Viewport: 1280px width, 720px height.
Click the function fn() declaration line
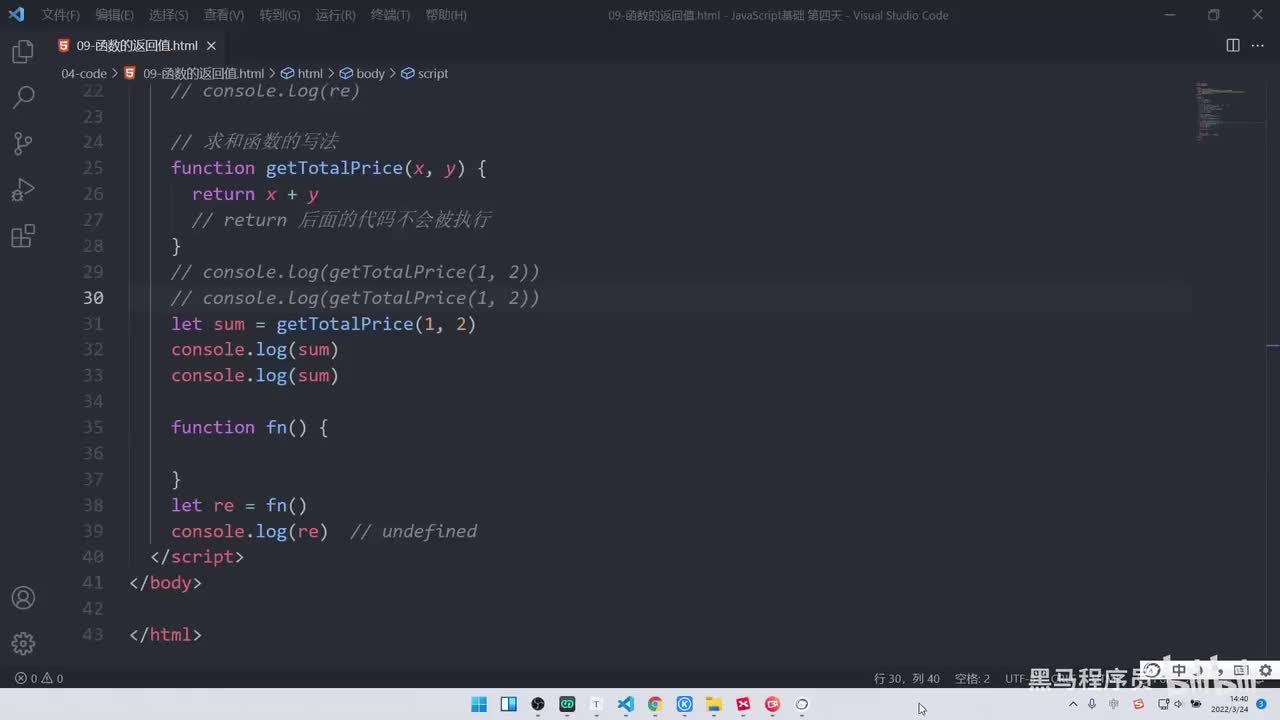249,427
